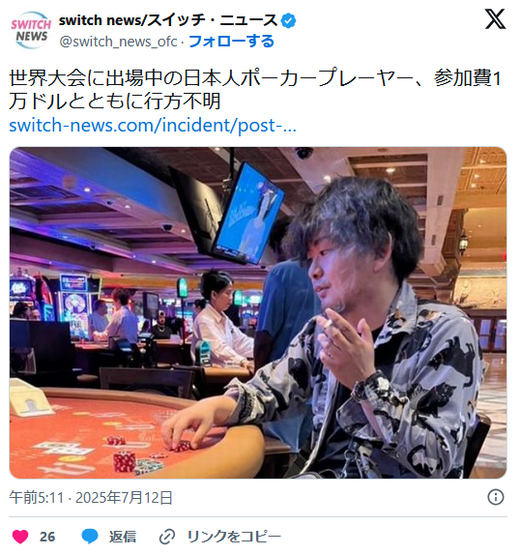
Task: Click the chain link copy icon
Action: tap(167, 537)
